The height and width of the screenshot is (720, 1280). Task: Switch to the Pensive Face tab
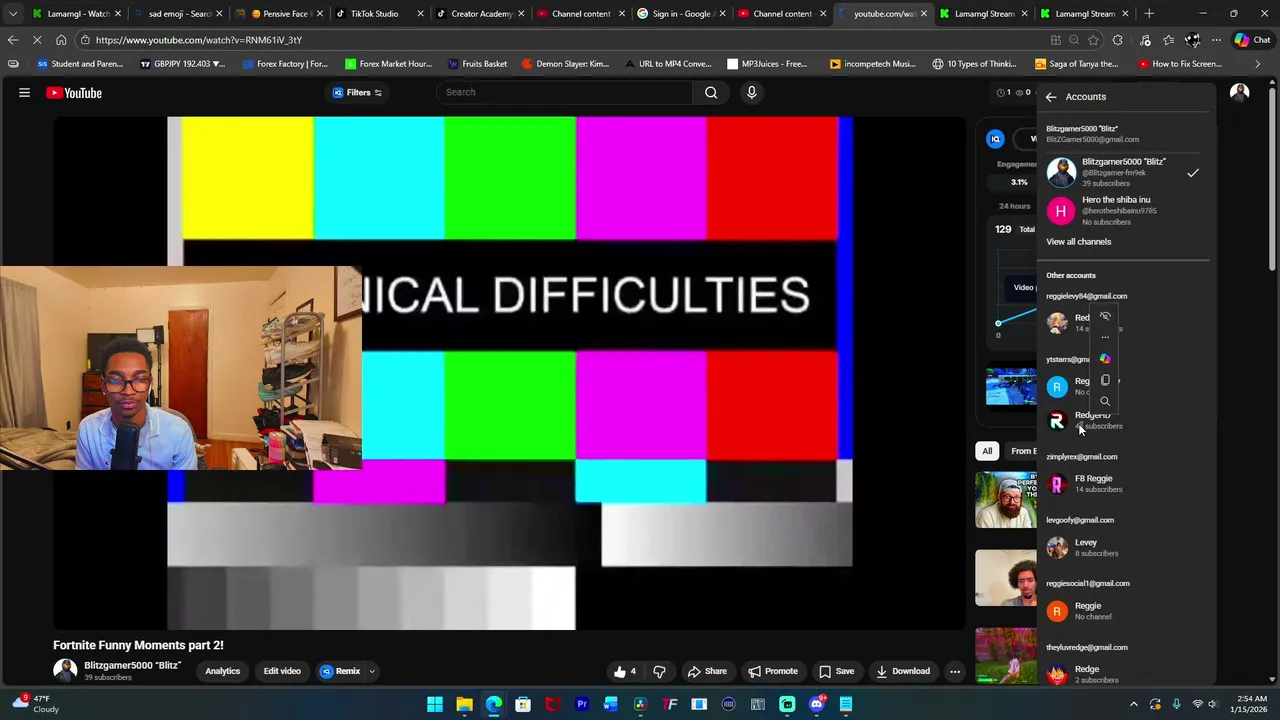coord(278,14)
